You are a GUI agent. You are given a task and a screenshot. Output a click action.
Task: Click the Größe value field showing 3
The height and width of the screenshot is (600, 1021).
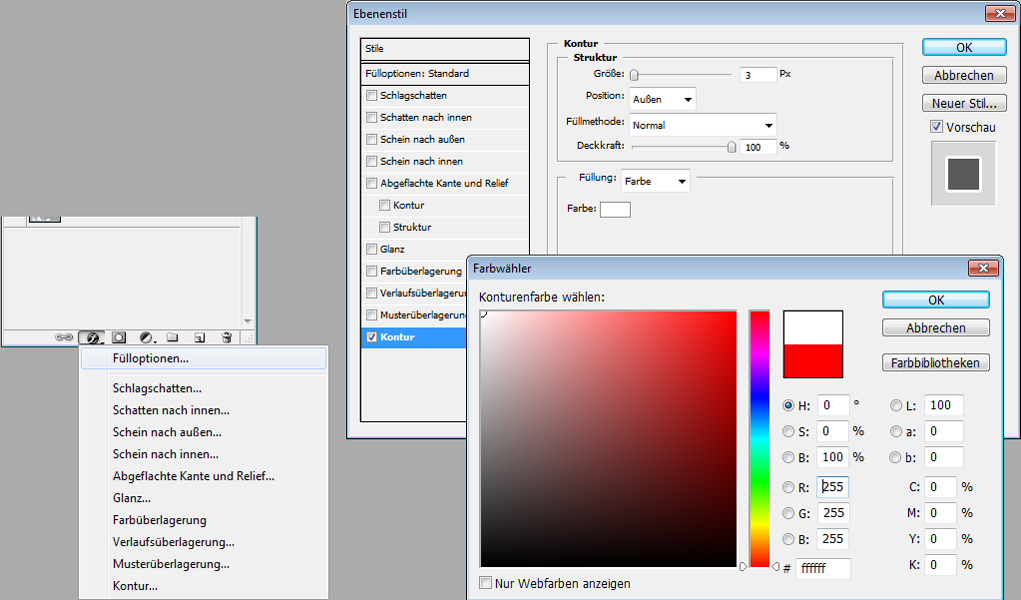click(758, 75)
